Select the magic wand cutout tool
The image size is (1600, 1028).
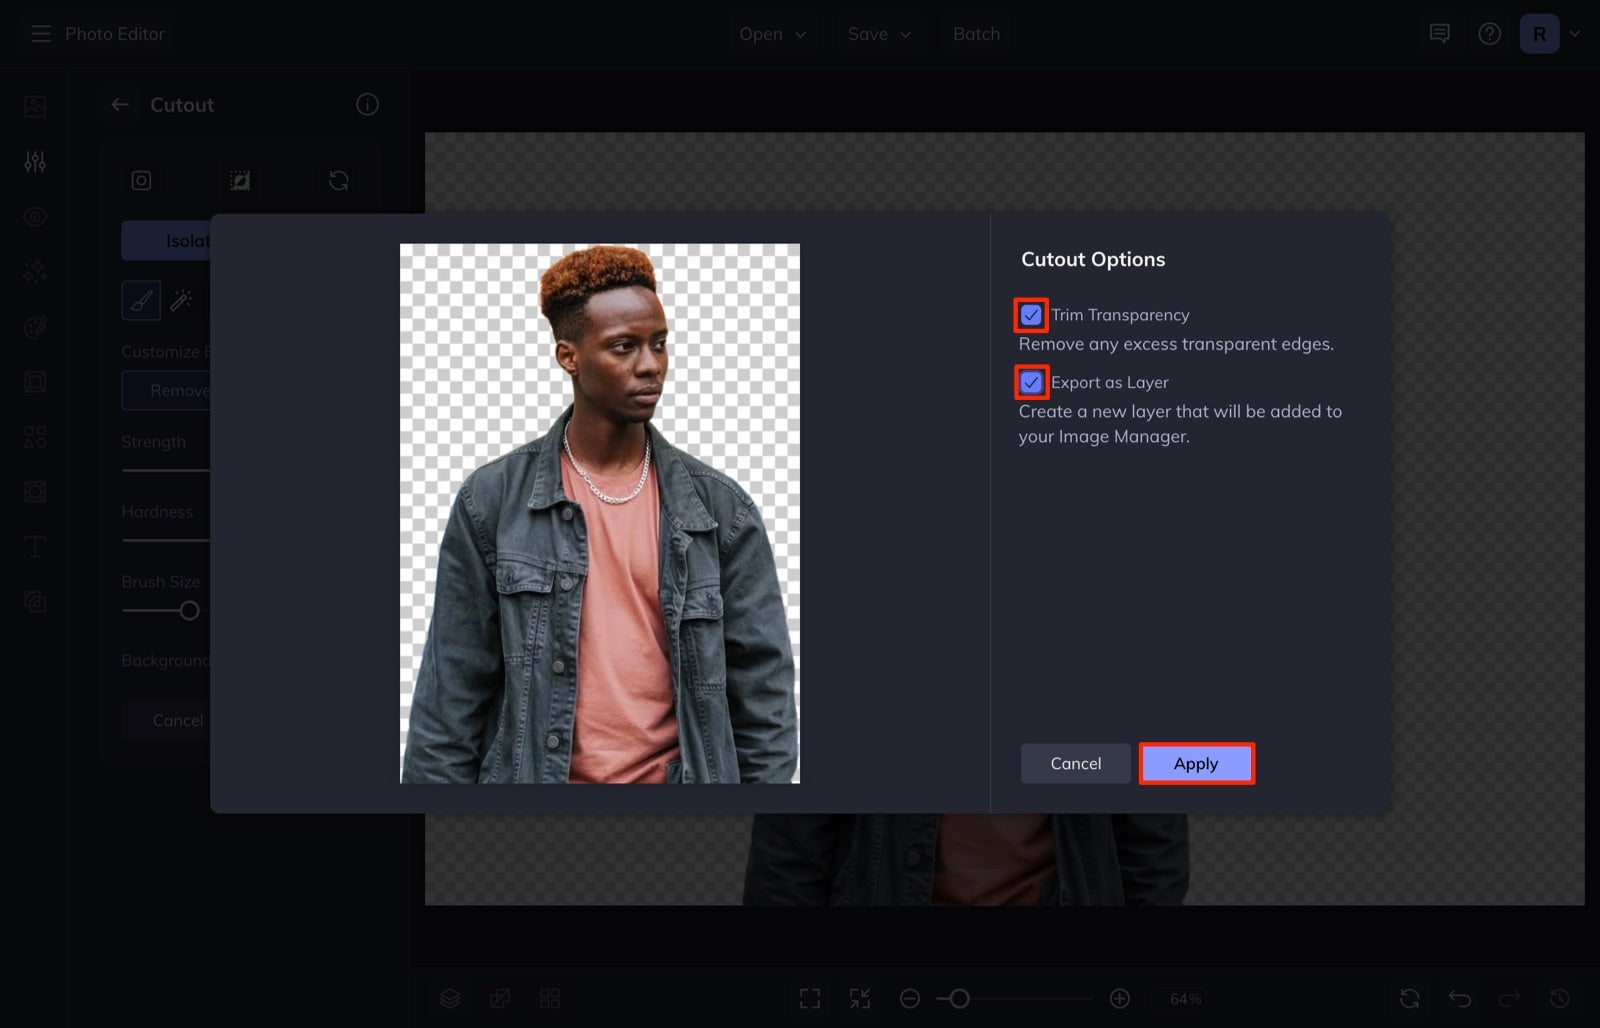181,300
